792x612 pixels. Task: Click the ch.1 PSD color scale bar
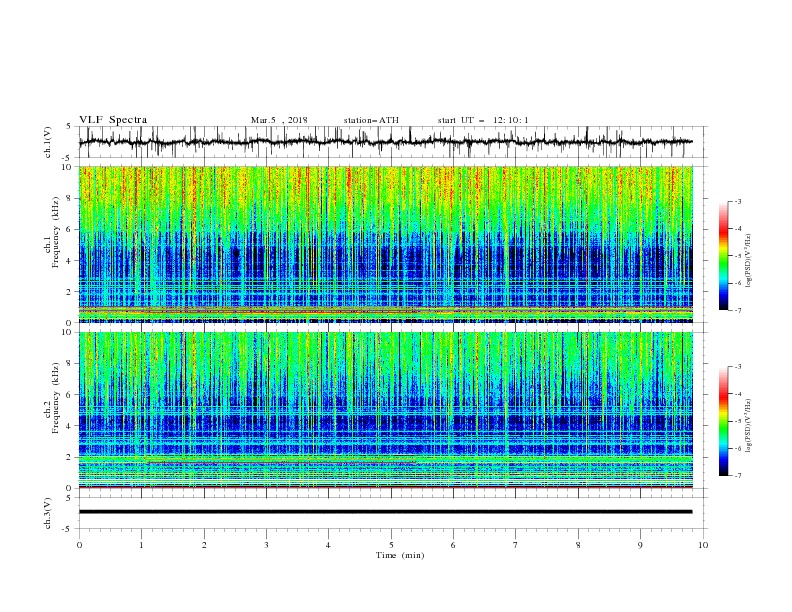coord(723,256)
